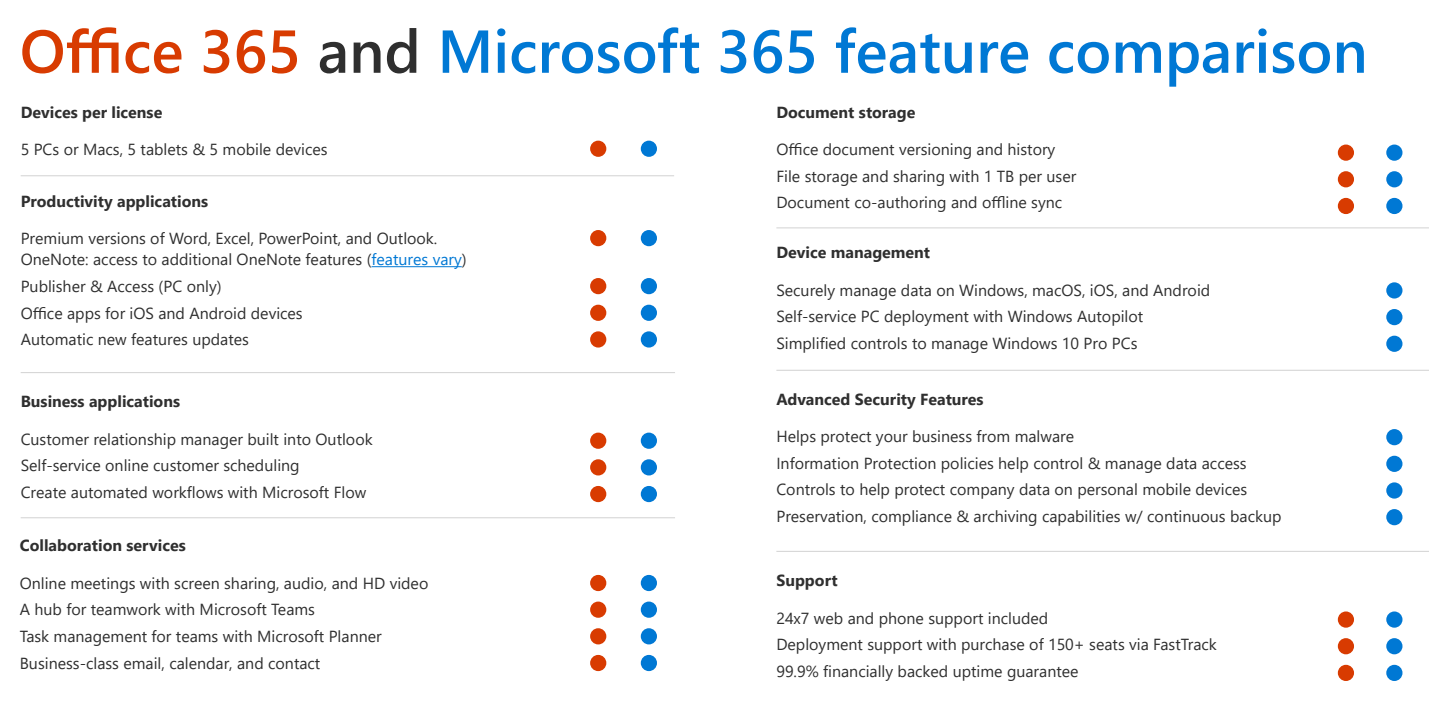This screenshot has width=1429, height=704.
Task: Click the Microsoft 365 feature comparison title
Action: 903,51
